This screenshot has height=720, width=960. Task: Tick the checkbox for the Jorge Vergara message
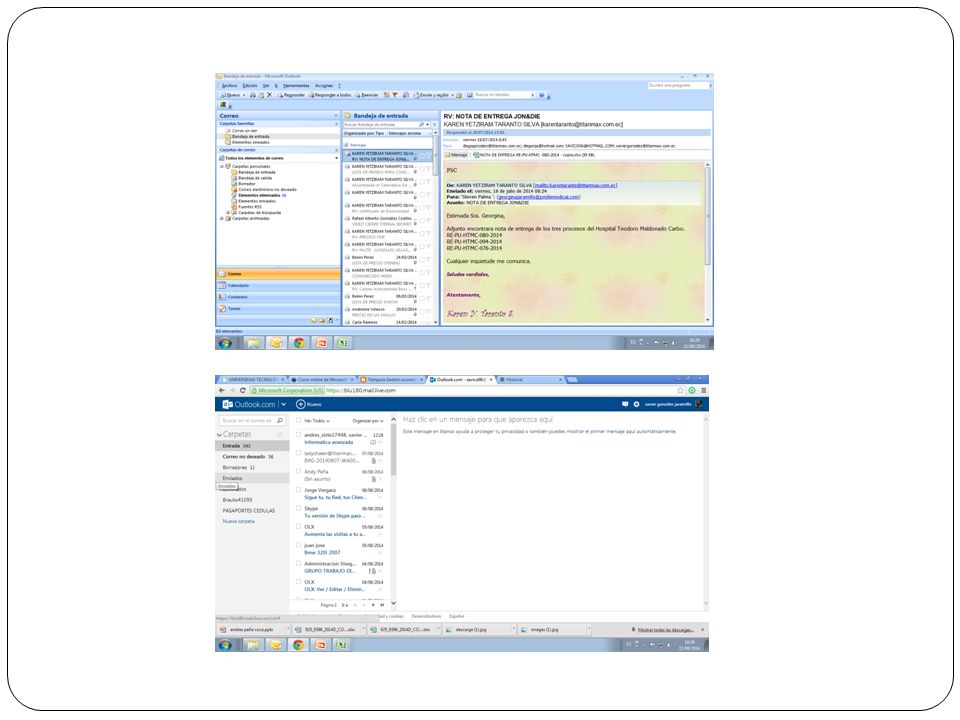(x=299, y=490)
